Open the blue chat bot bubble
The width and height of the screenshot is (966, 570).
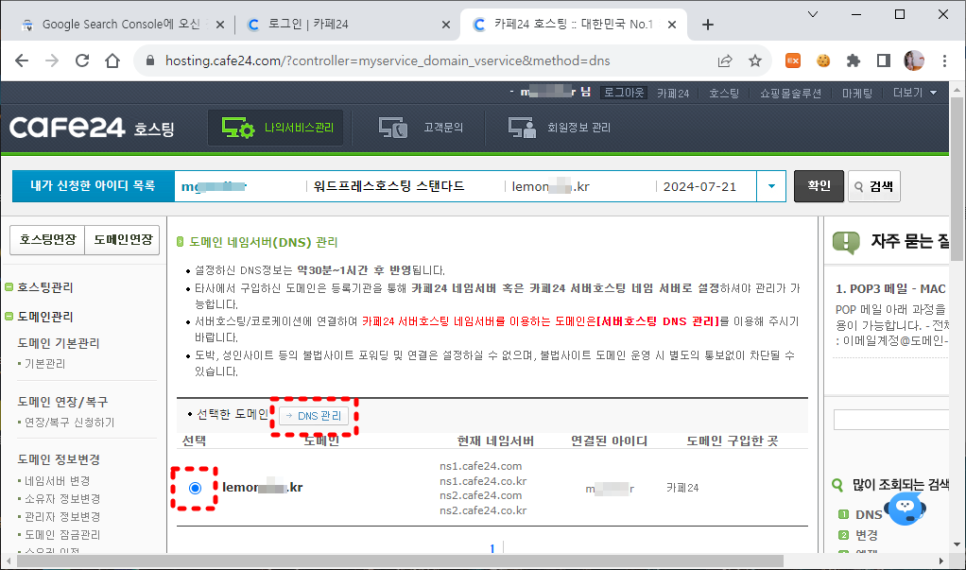[x=905, y=508]
